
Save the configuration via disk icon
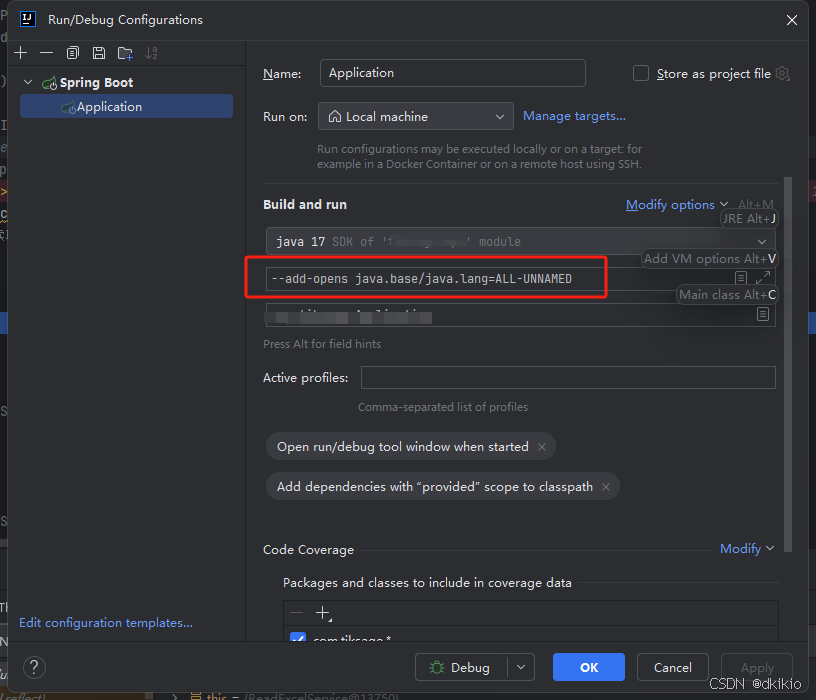[98, 53]
